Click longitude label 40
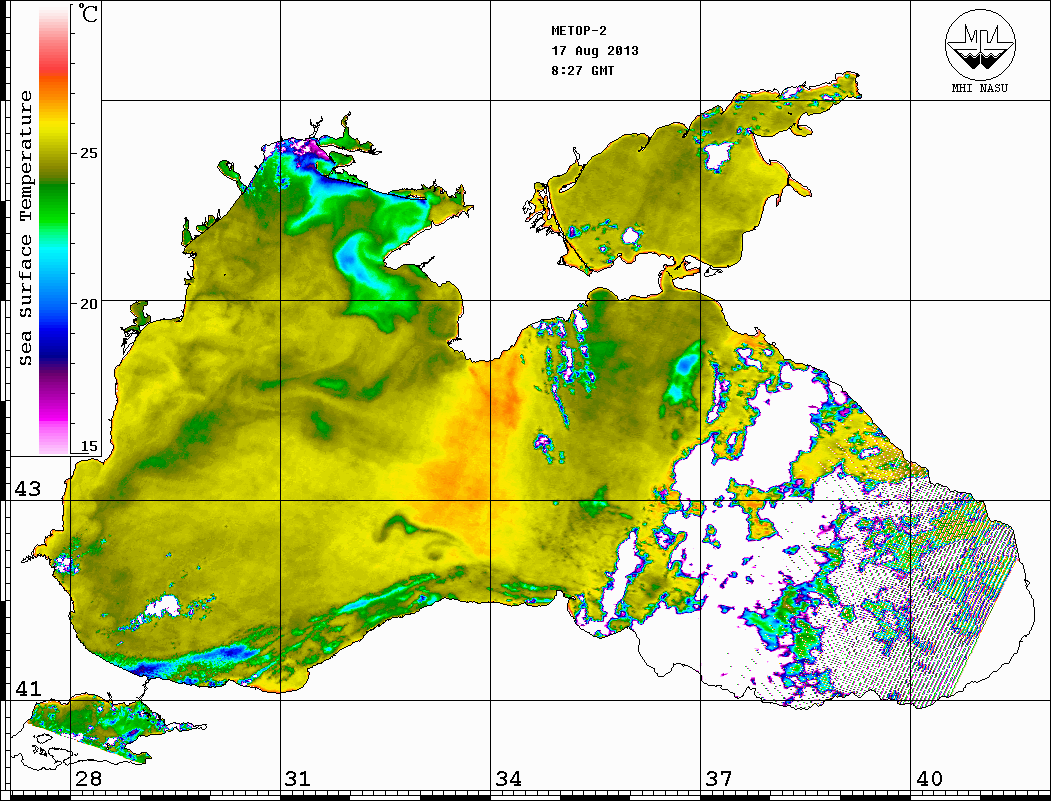The image size is (1051, 801). [929, 778]
